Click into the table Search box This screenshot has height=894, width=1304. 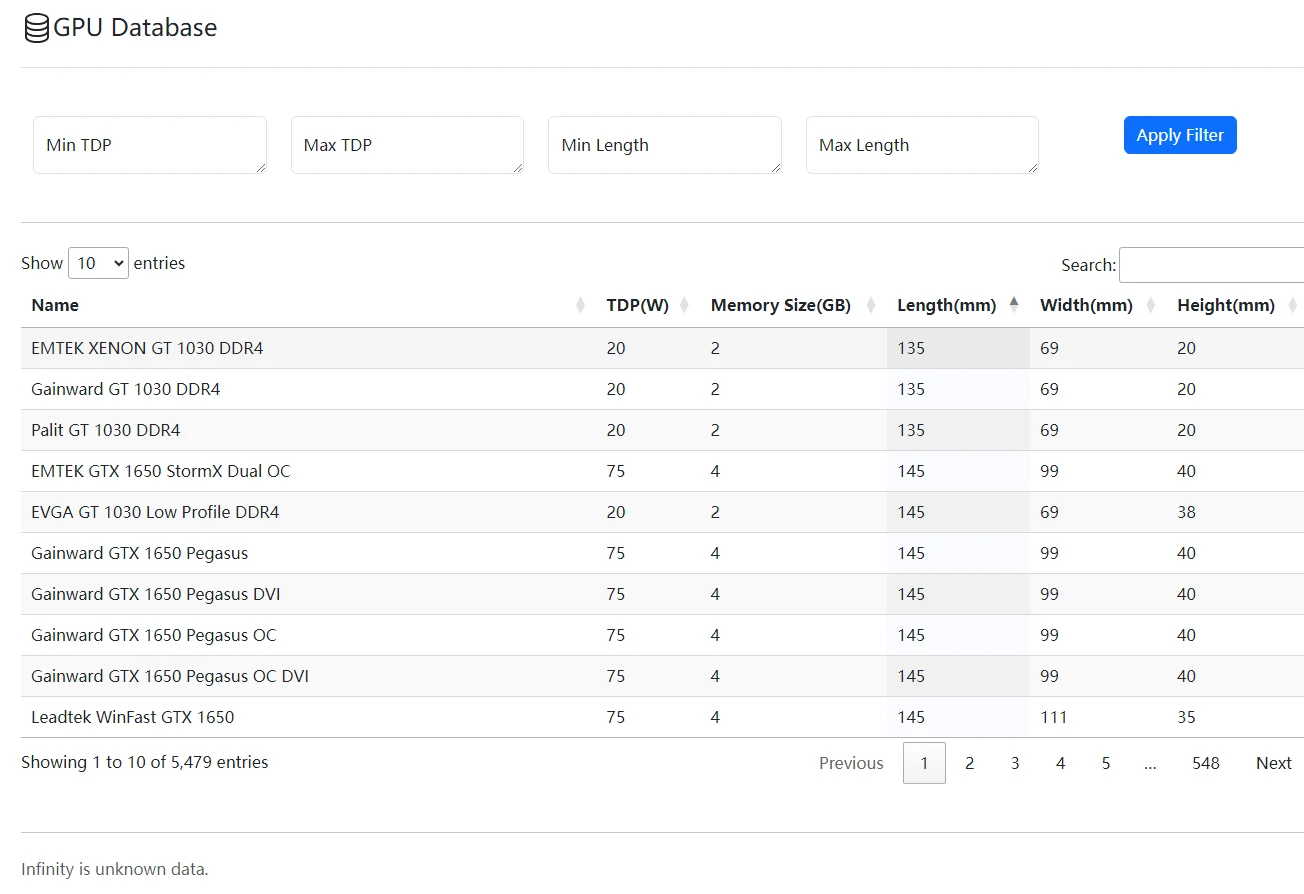click(1212, 265)
